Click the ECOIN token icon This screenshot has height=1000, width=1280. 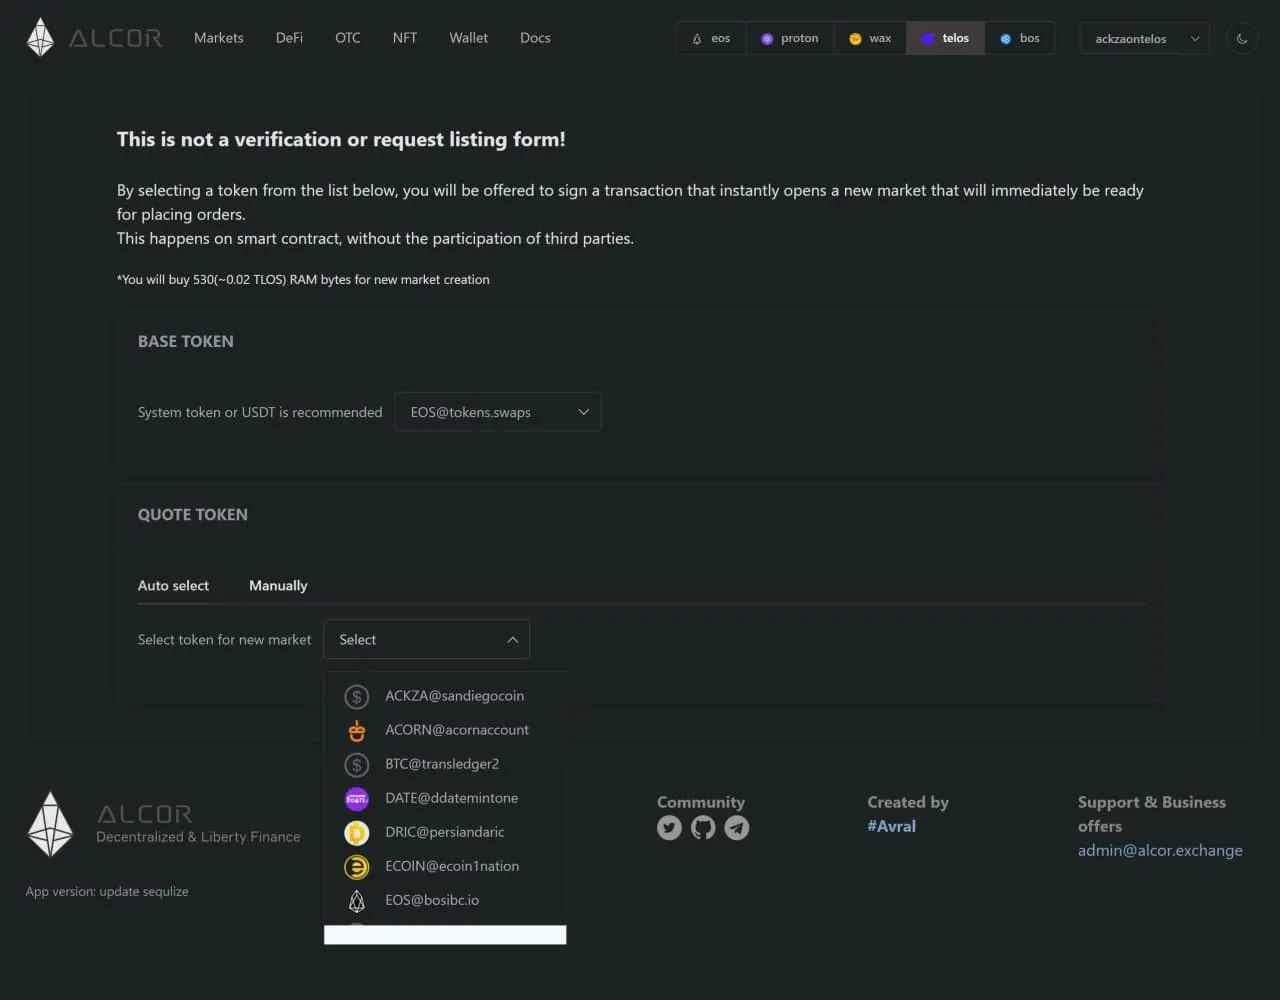click(x=357, y=867)
